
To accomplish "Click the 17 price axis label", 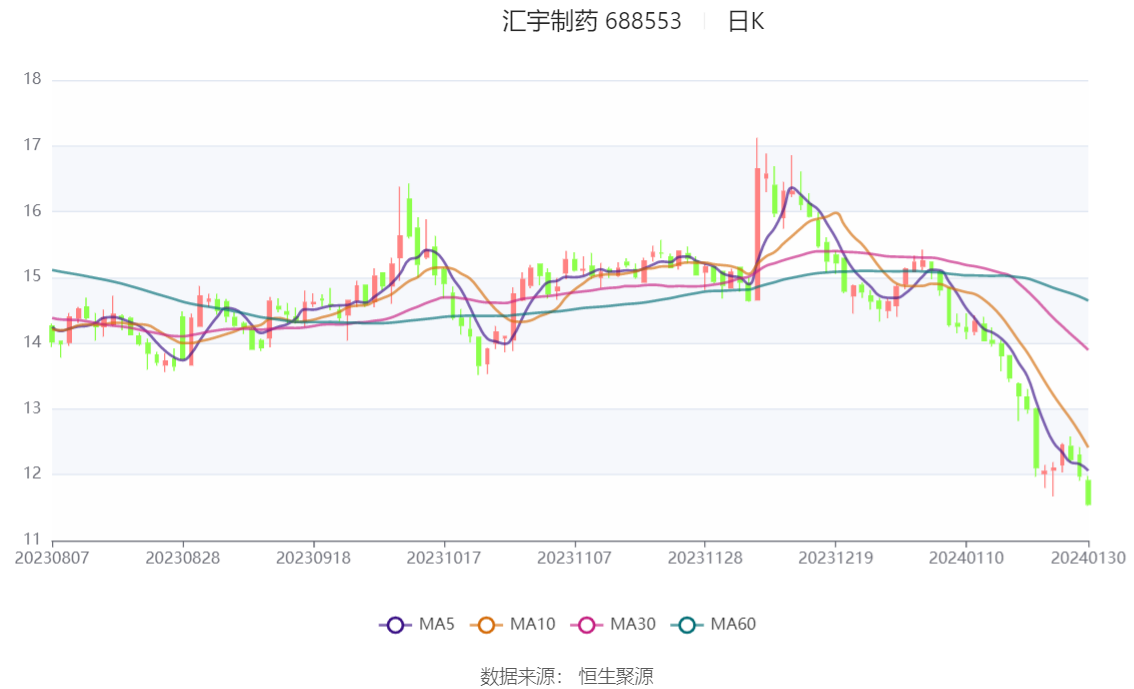I will [x=32, y=145].
